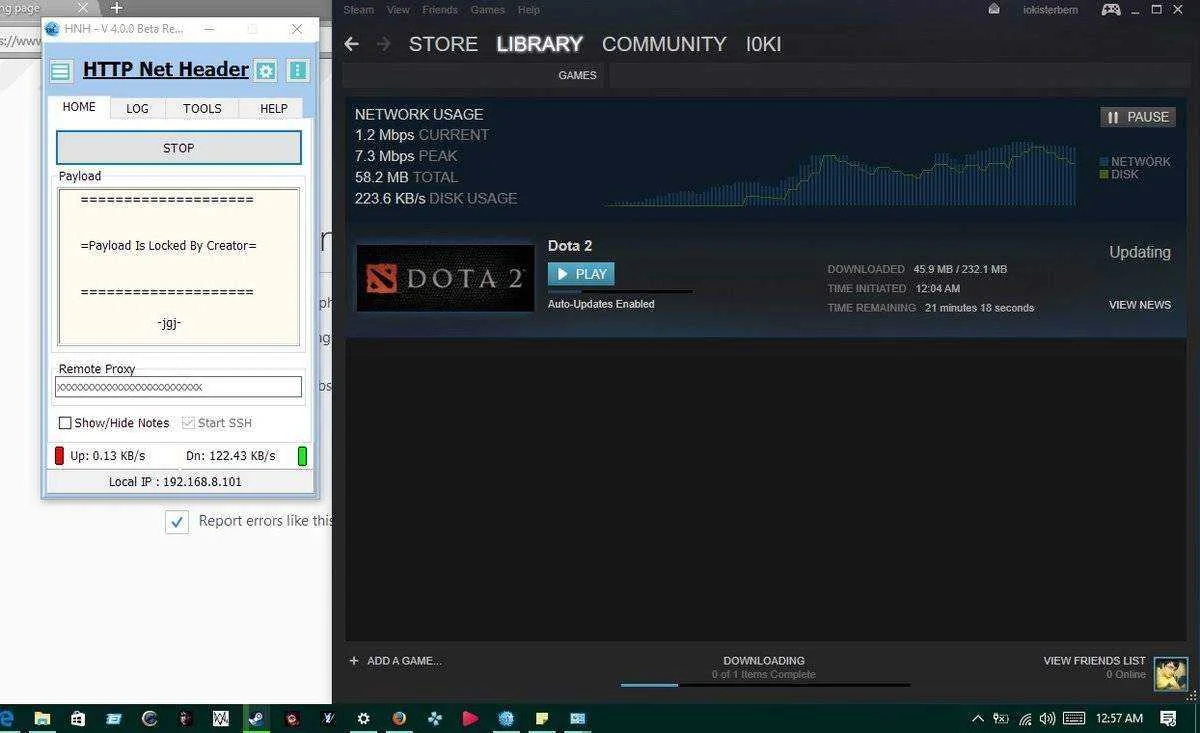Viewport: 1200px width, 733px height.
Task: Open the Steam inbox notification icon
Action: pos(993,9)
